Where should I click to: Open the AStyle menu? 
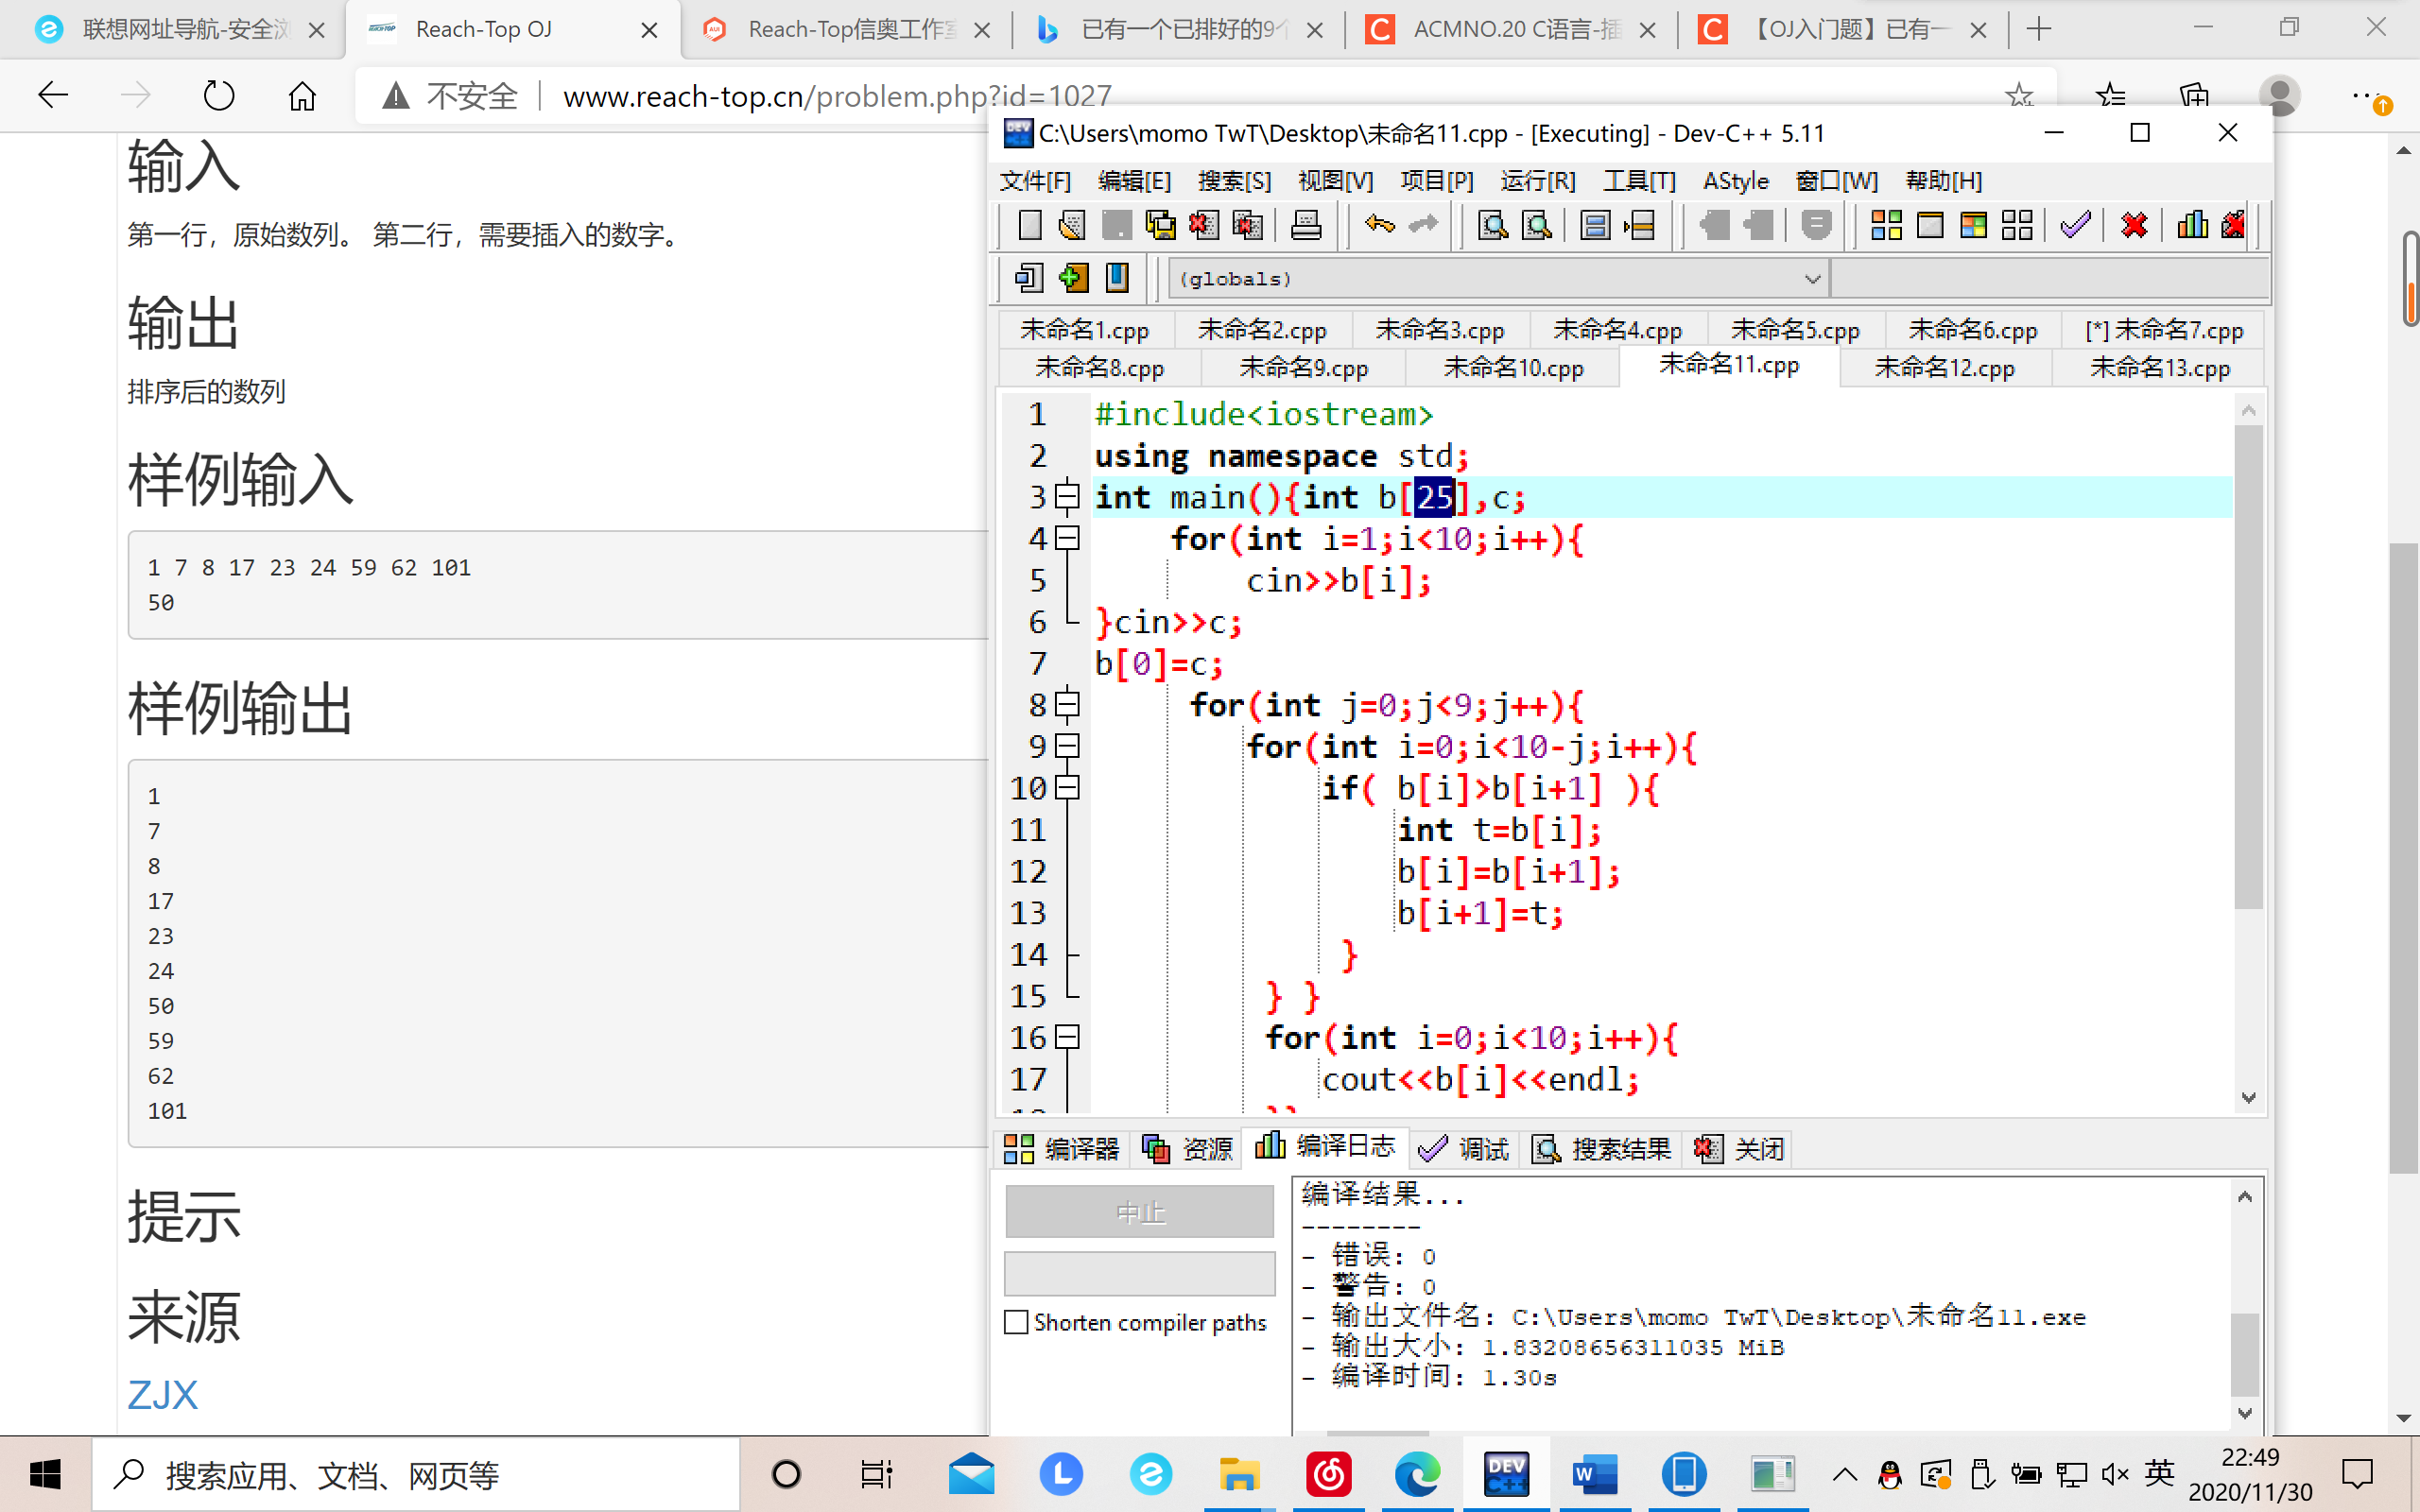1736,181
